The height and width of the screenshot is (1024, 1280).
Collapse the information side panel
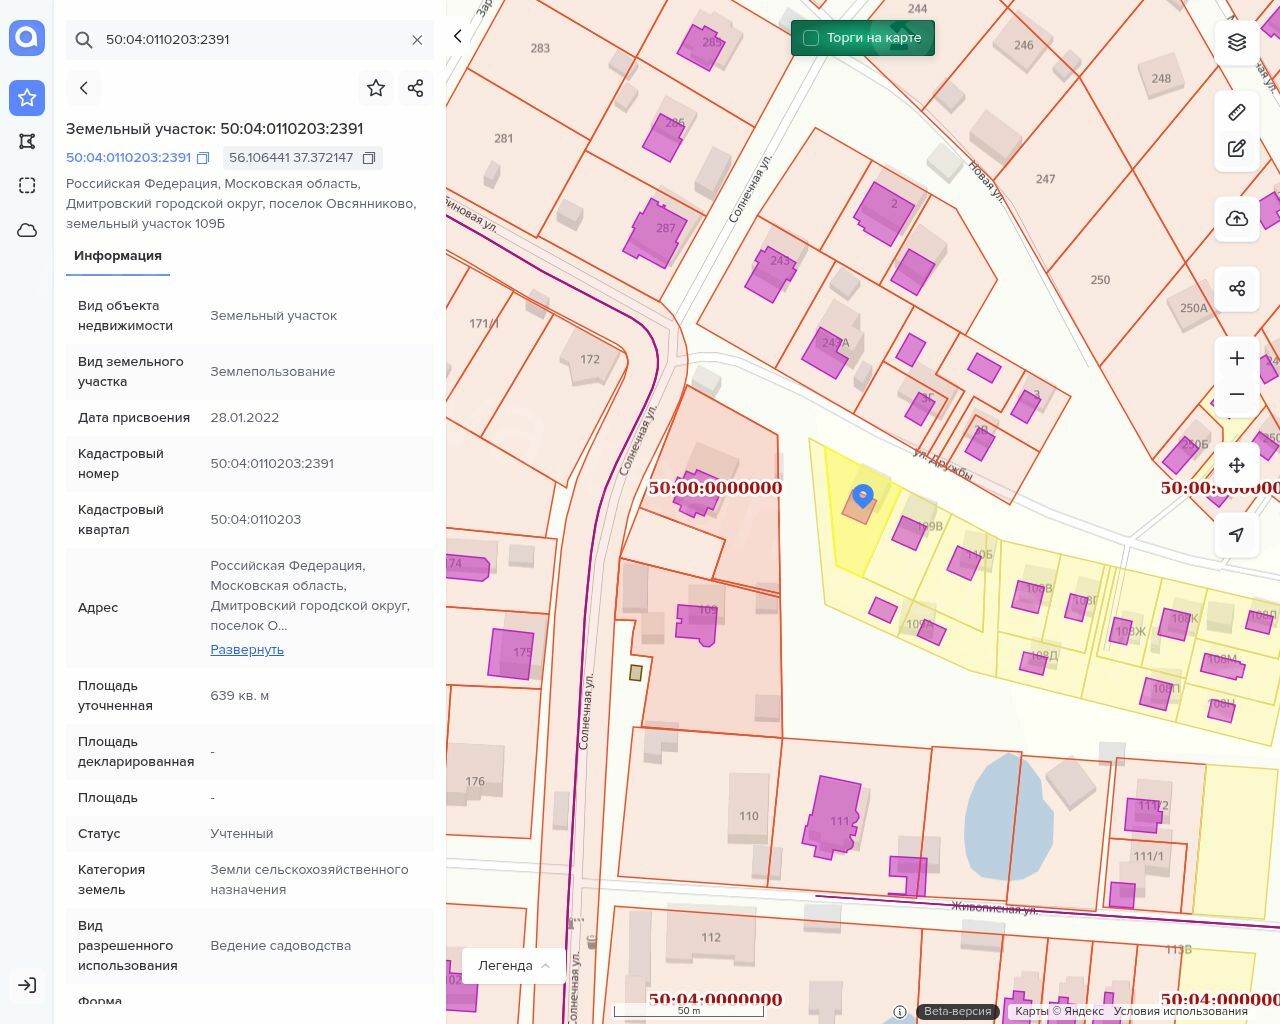[x=458, y=37]
